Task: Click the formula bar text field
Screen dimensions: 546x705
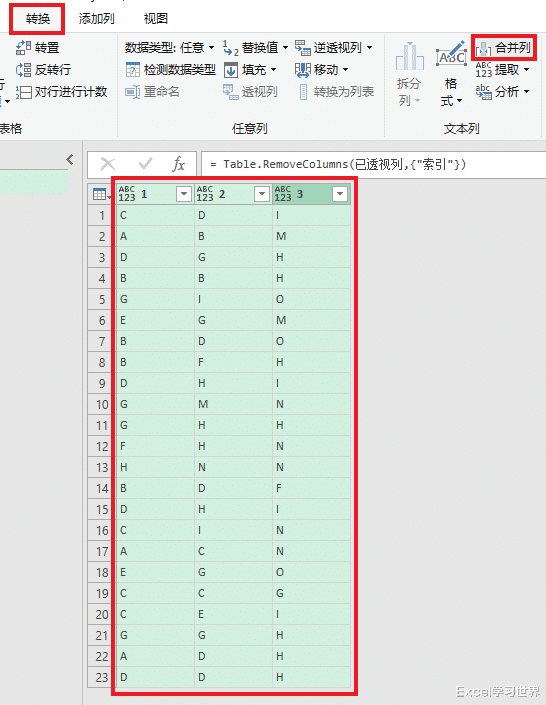Action: click(373, 164)
